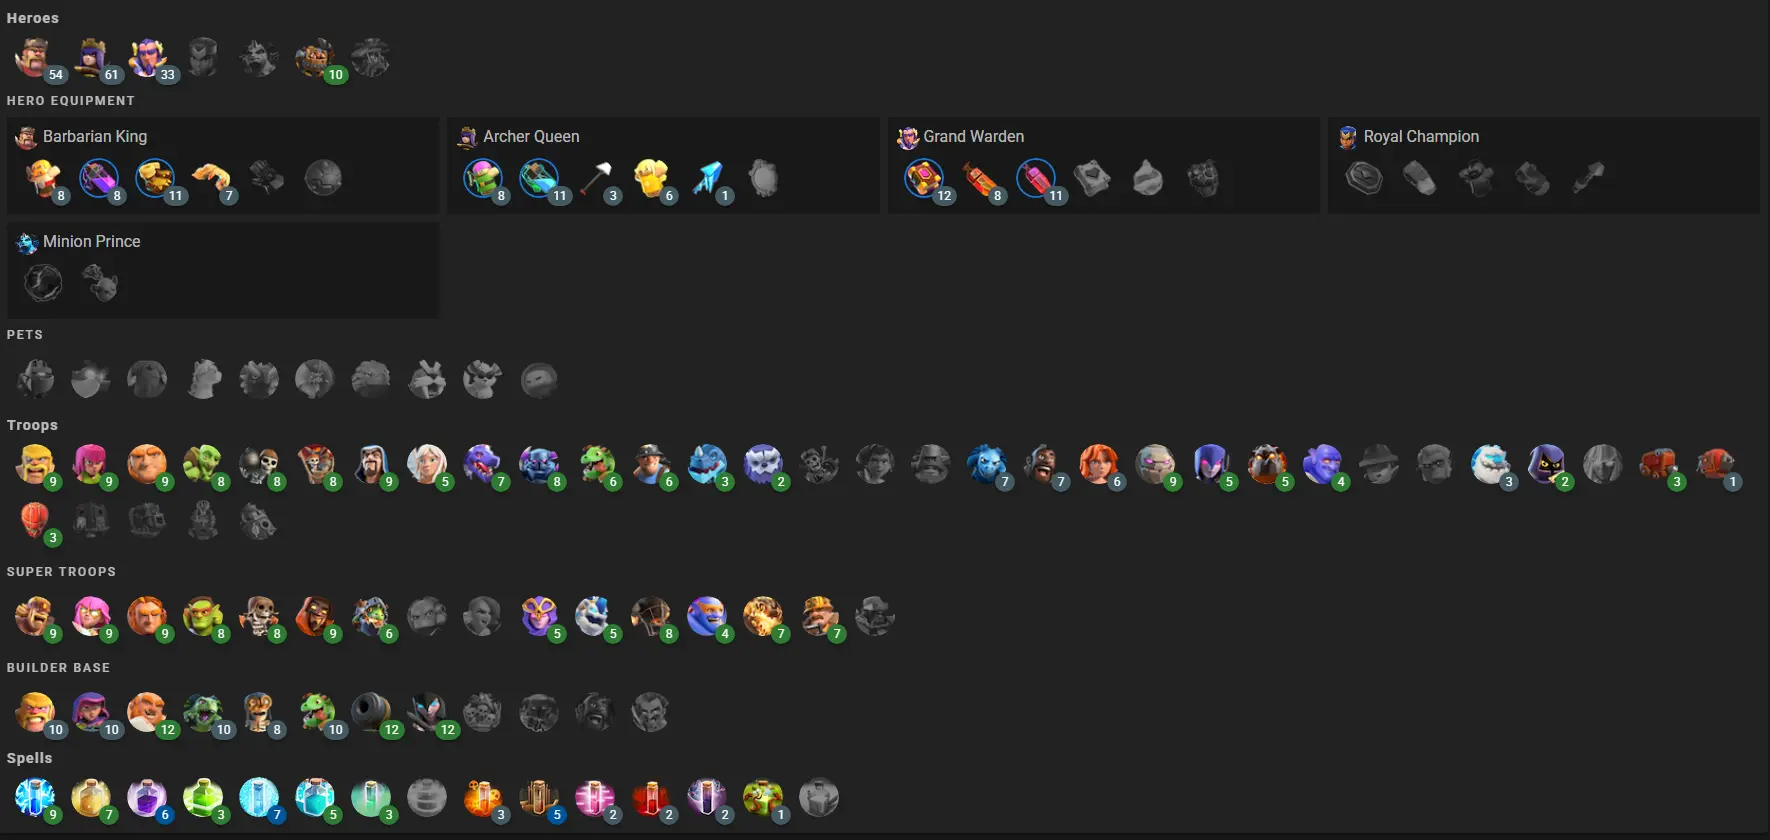Click the Barbarian King hero icon, level 54
This screenshot has width=1770, height=840.
35,58
